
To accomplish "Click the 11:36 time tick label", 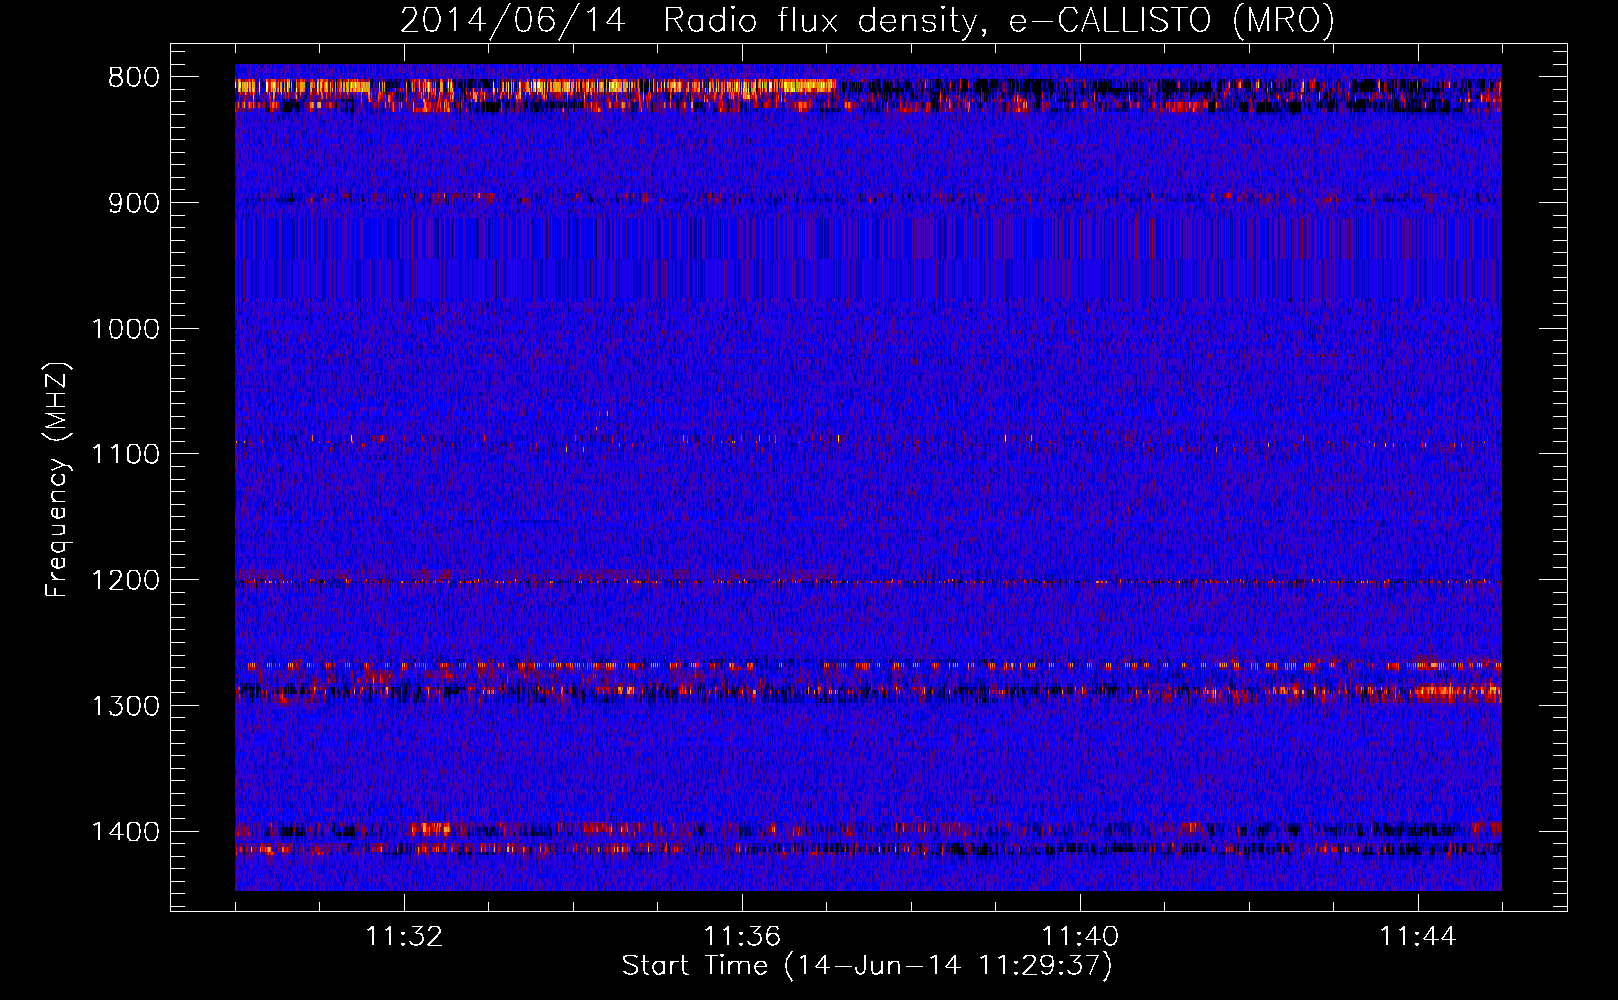I will point(742,937).
